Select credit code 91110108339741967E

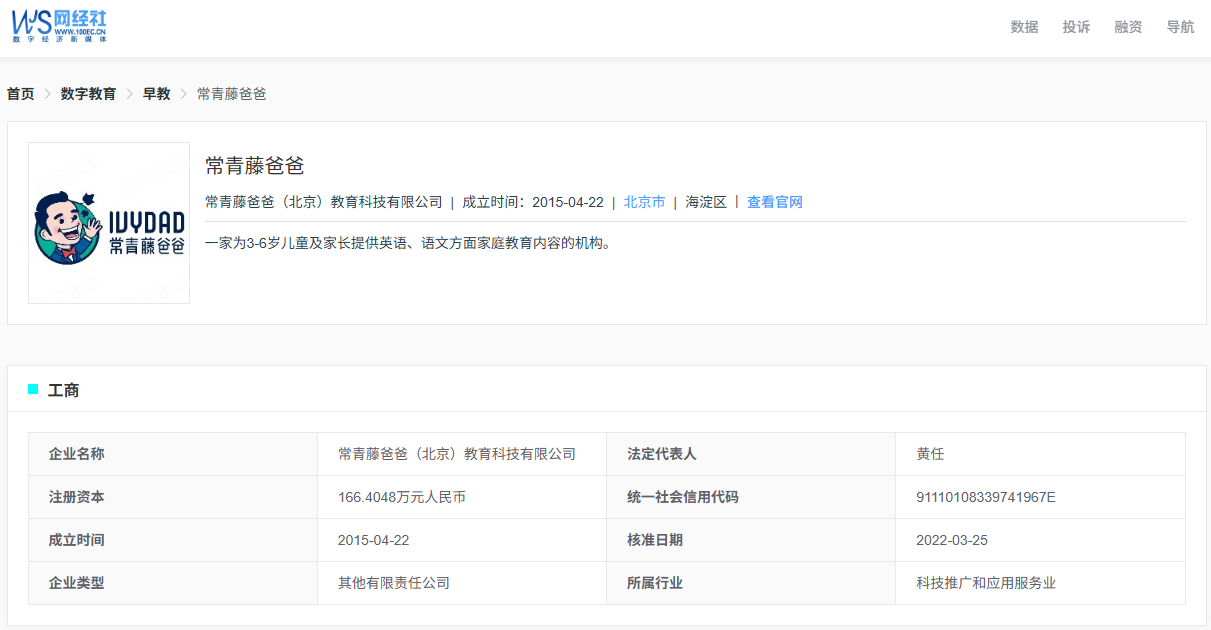tap(986, 497)
